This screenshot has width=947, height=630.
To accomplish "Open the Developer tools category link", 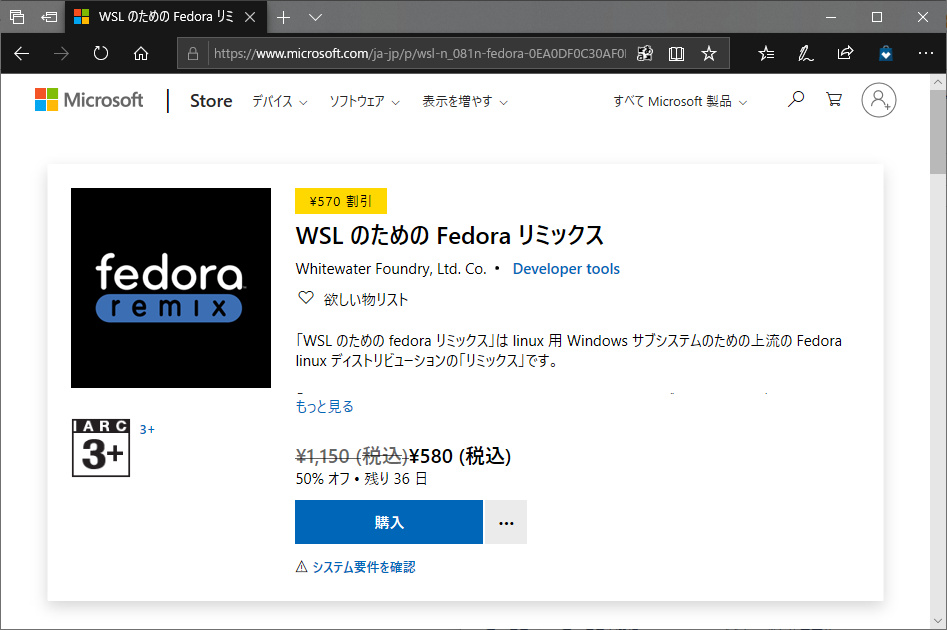I will [x=566, y=268].
